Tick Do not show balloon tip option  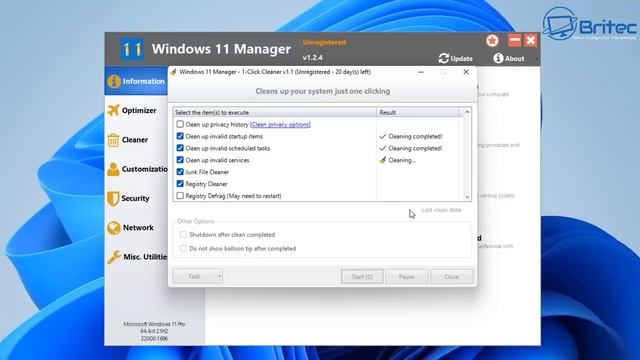click(x=183, y=249)
